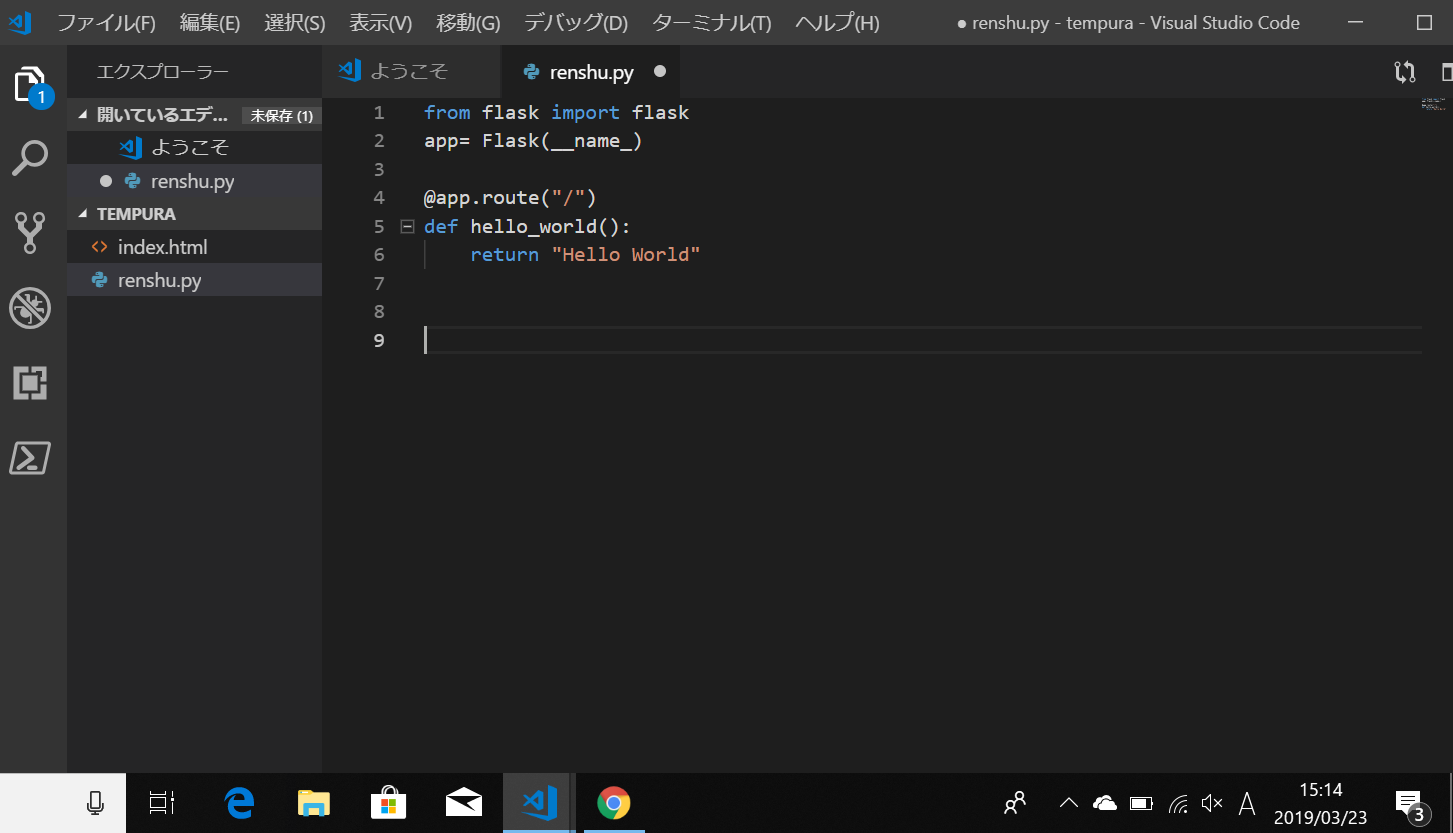Open the Source Control view icon

tap(30, 233)
